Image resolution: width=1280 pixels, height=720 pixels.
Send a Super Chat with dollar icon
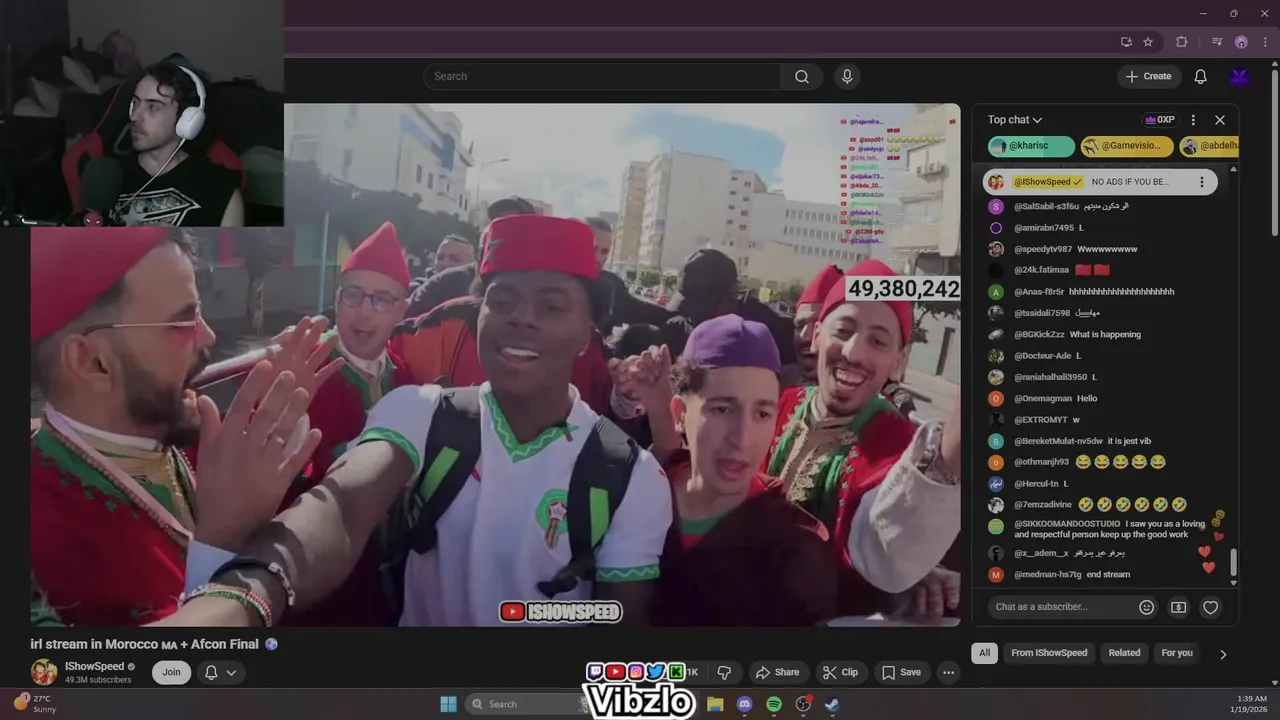(x=1179, y=607)
